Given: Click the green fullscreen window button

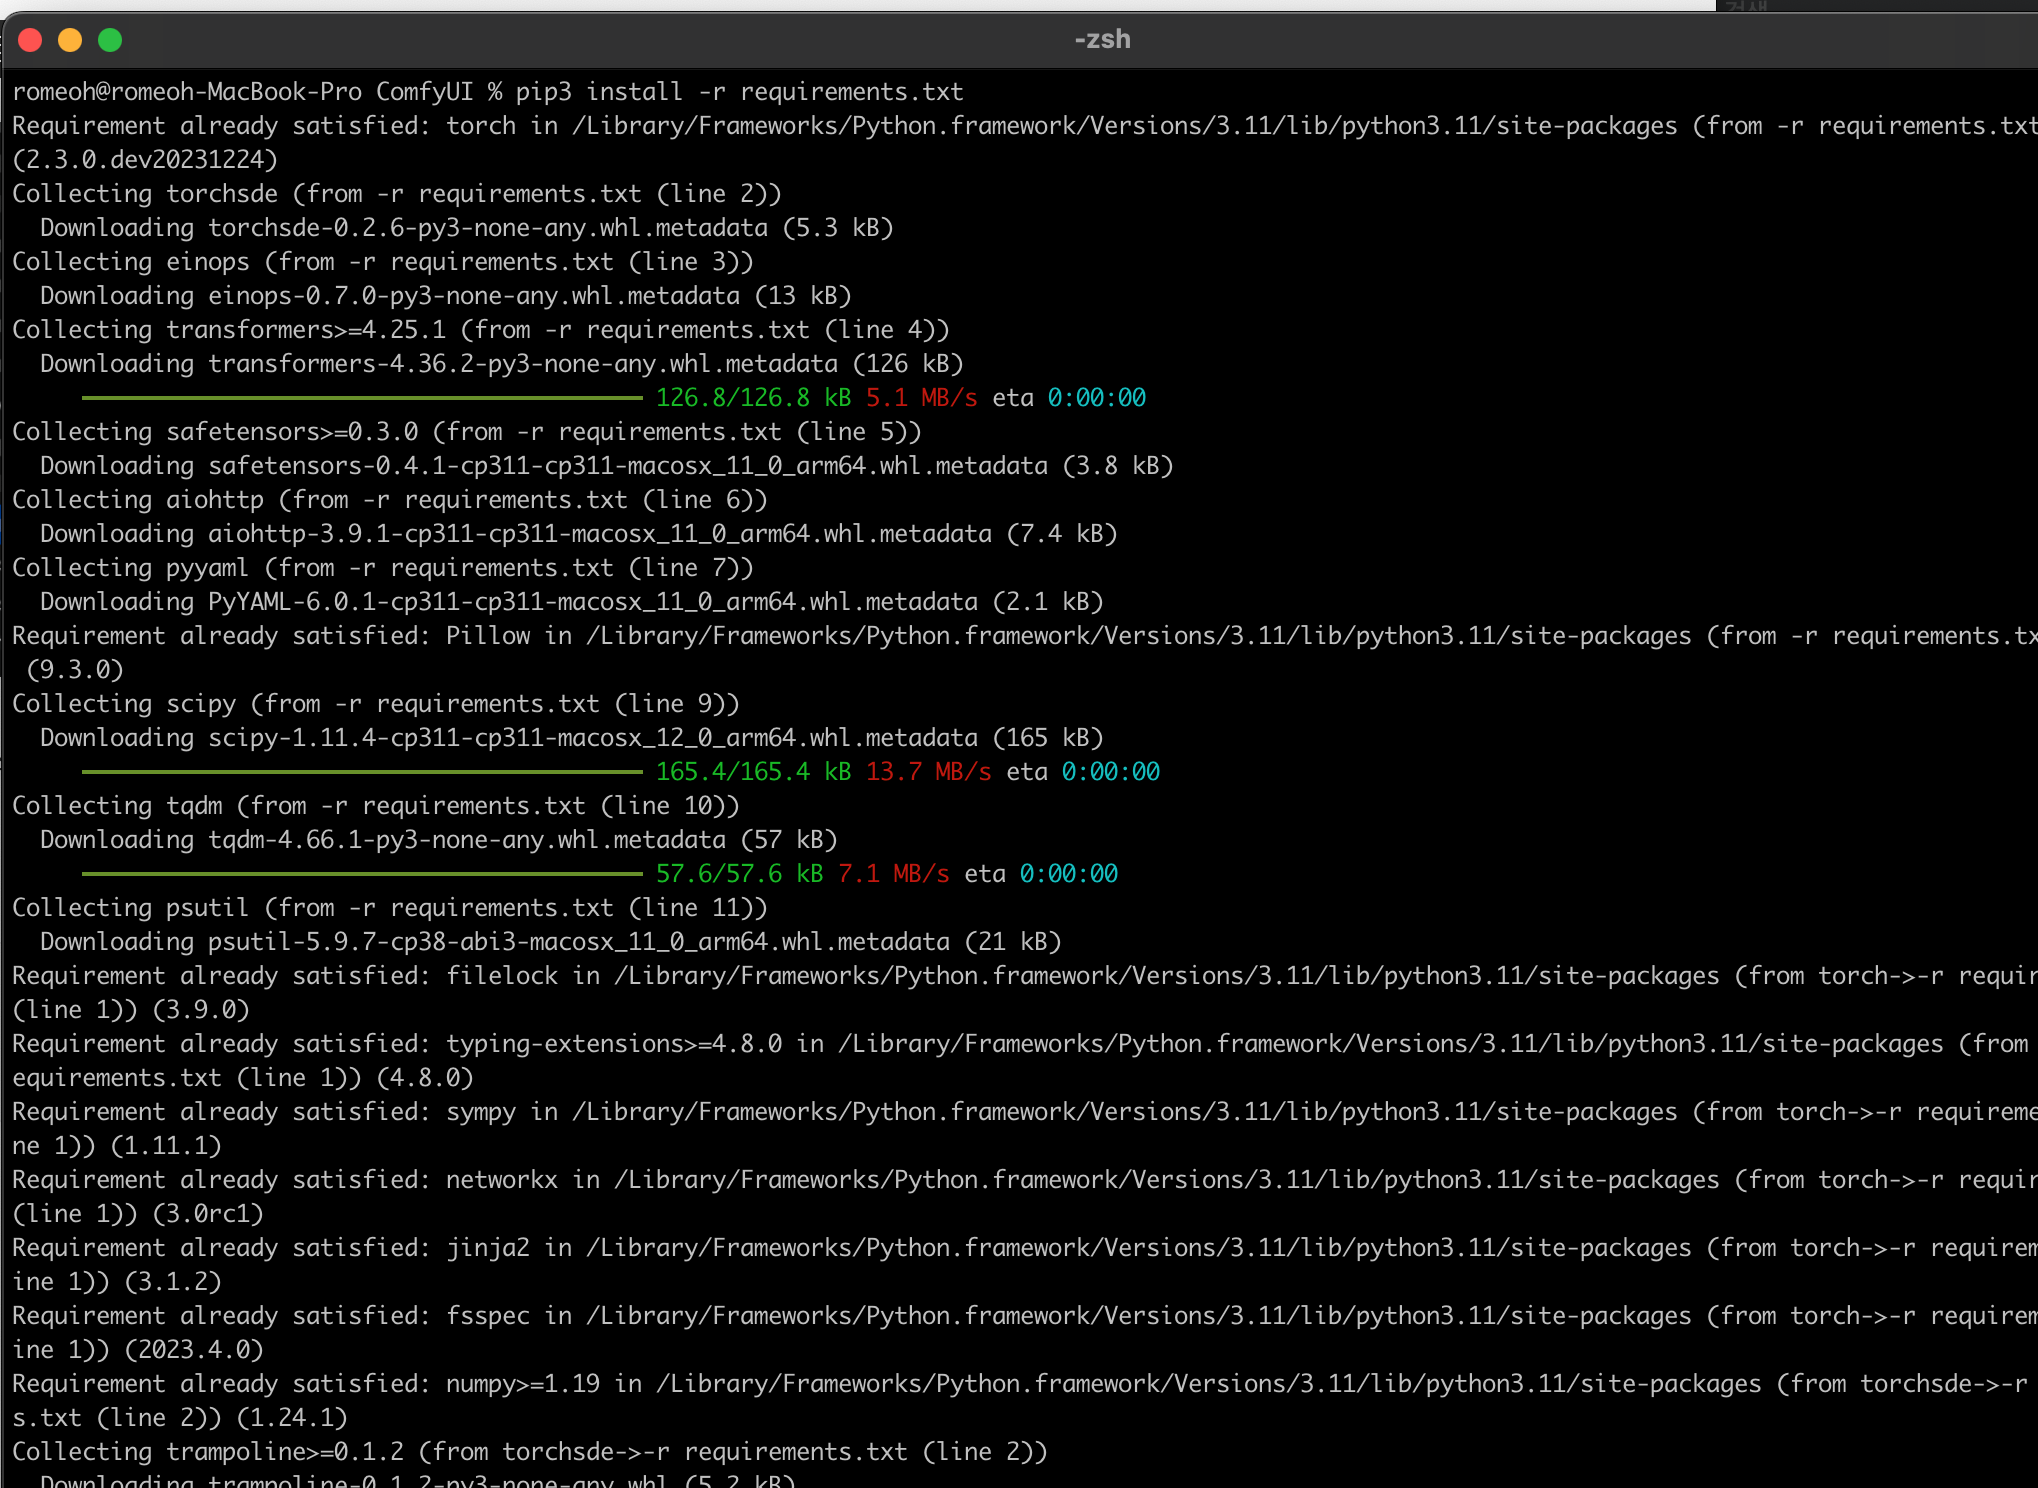Looking at the screenshot, I should point(110,40).
